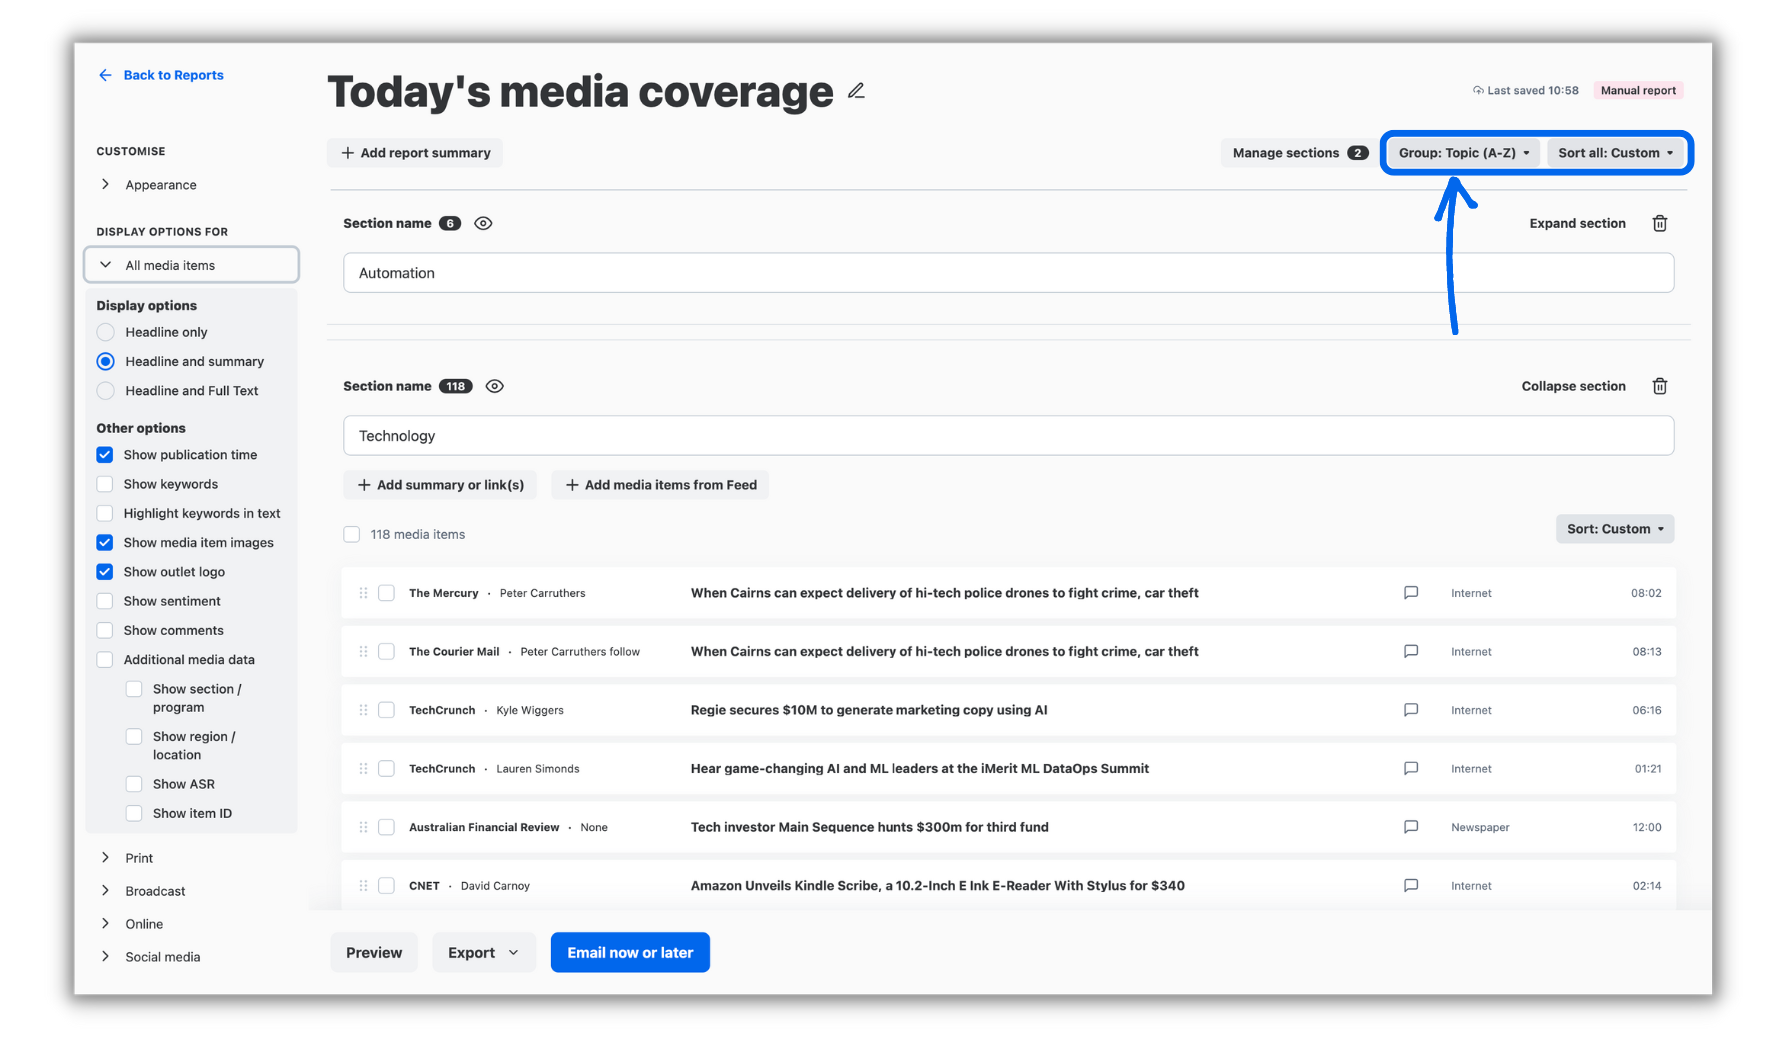This screenshot has height=1038, width=1787.
Task: Tick checkbox for The Mercury article
Action: click(x=386, y=593)
